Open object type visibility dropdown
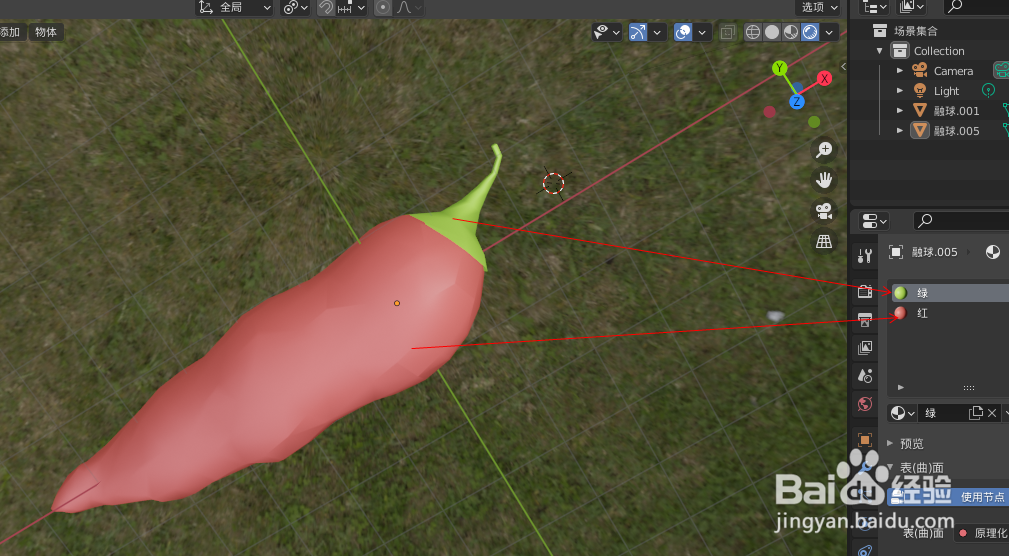Viewport: 1009px width, 556px height. tap(607, 32)
